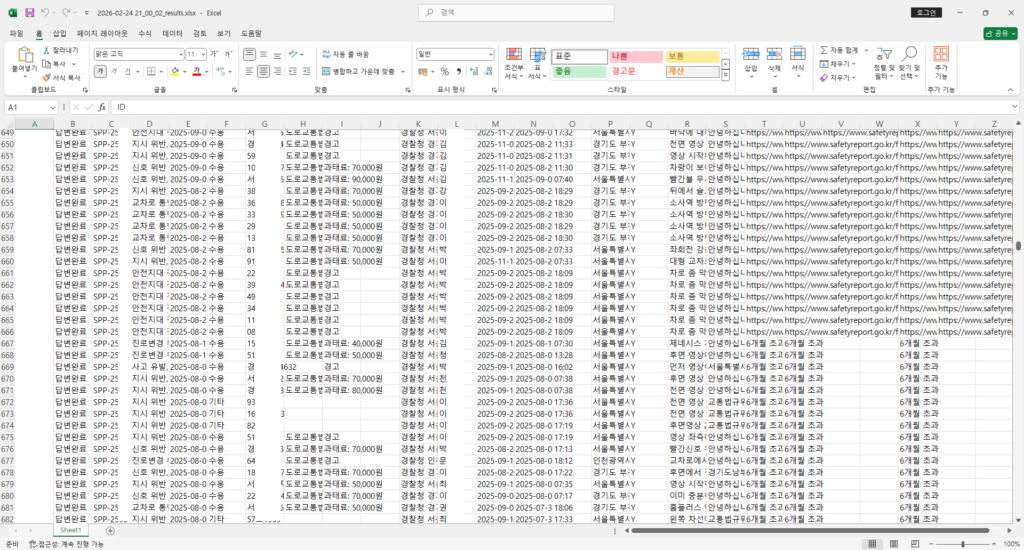Click the 로그인 (Sign in) button
Viewport: 1024px width, 550px height.
pyautogui.click(x=924, y=13)
